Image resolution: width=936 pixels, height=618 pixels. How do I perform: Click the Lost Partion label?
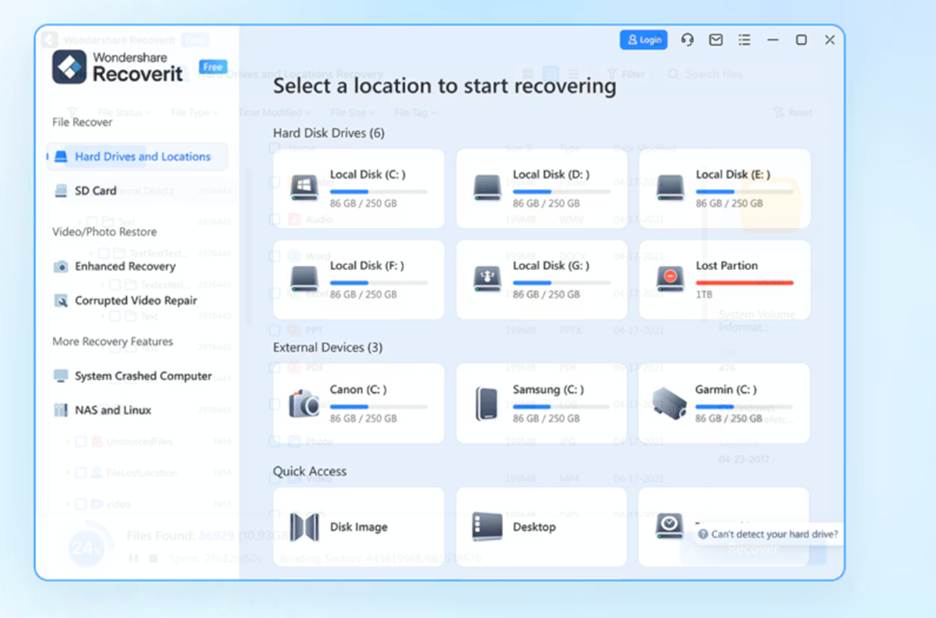point(726,265)
